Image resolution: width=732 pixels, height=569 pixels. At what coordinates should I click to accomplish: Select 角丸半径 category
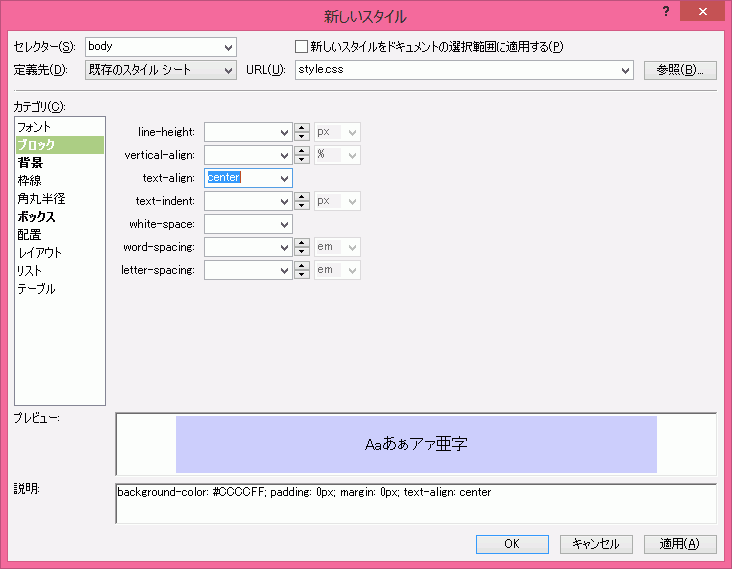pyautogui.click(x=60, y=199)
